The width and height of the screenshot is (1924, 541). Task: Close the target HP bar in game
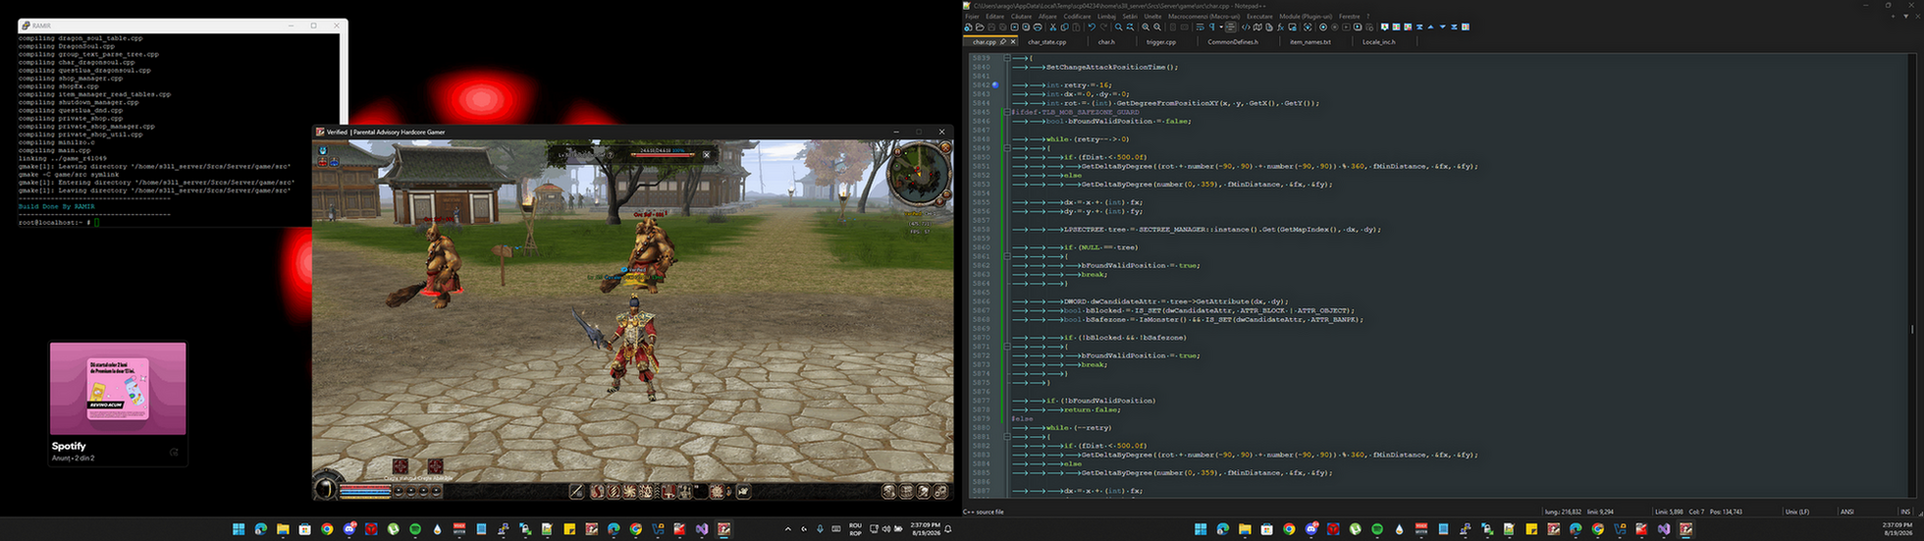pos(706,154)
